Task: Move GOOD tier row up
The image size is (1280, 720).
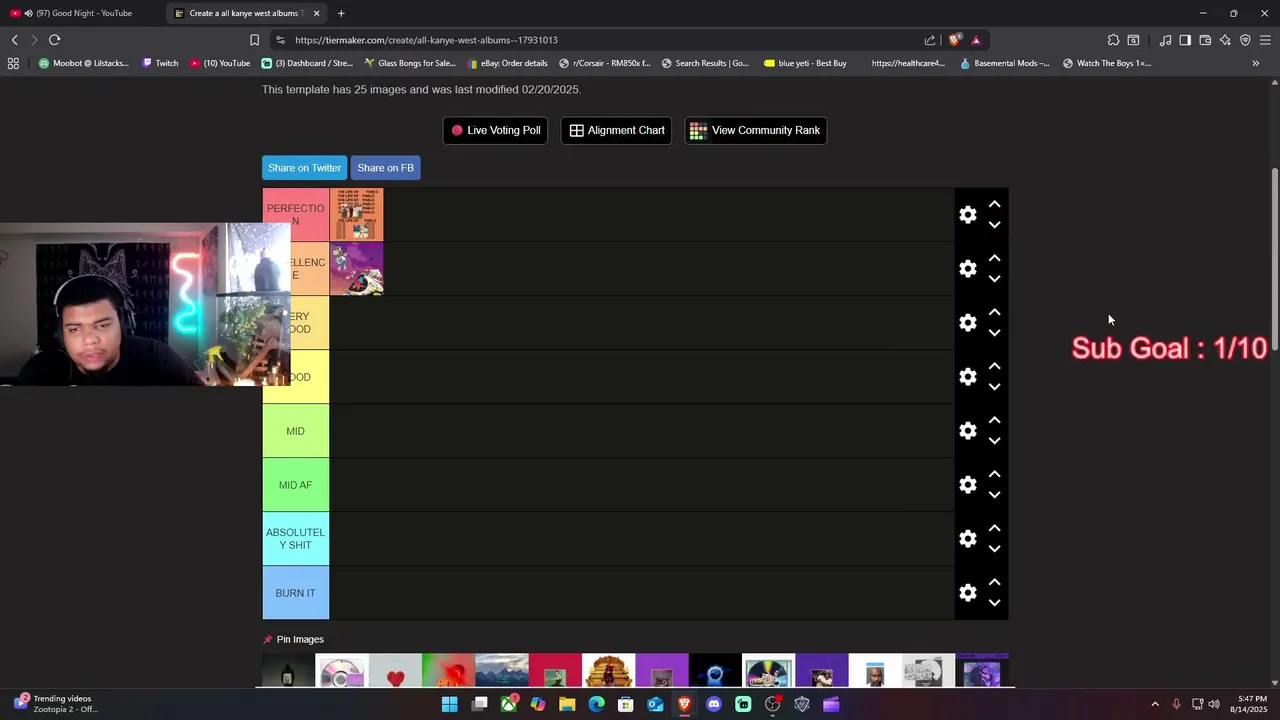Action: pos(994,366)
